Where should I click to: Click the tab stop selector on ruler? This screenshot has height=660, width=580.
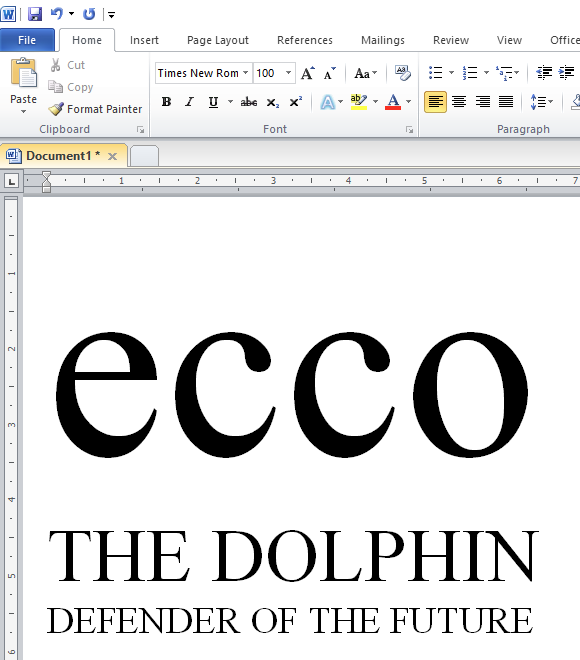[x=11, y=181]
